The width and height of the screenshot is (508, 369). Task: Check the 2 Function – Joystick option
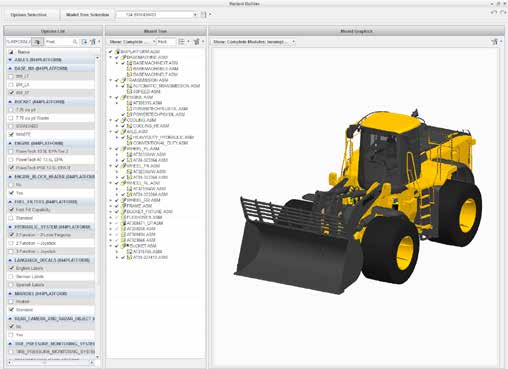click(x=11, y=243)
